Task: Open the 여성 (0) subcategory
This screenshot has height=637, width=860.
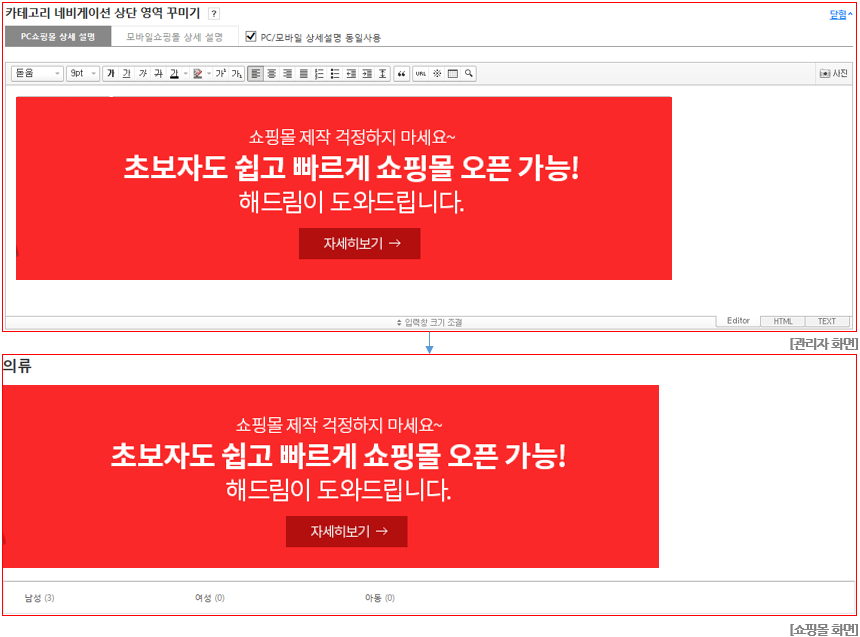Action: pyautogui.click(x=210, y=597)
